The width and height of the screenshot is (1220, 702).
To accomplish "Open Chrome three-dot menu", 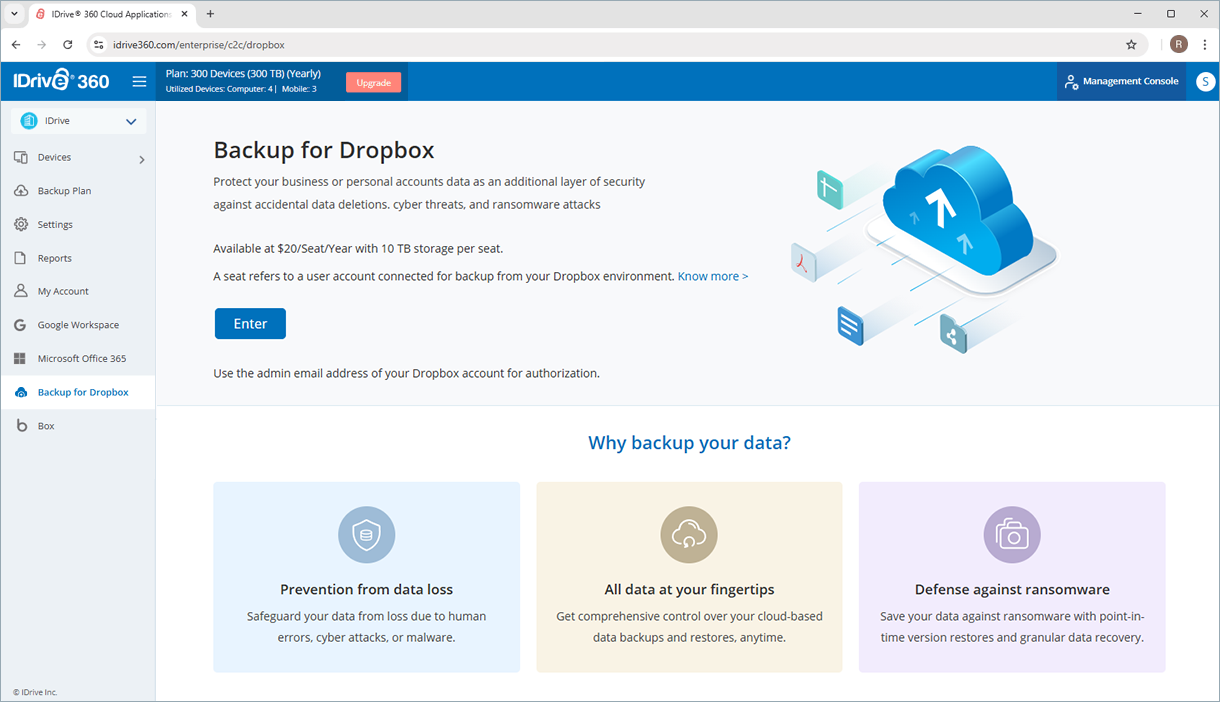I will [x=1205, y=45].
